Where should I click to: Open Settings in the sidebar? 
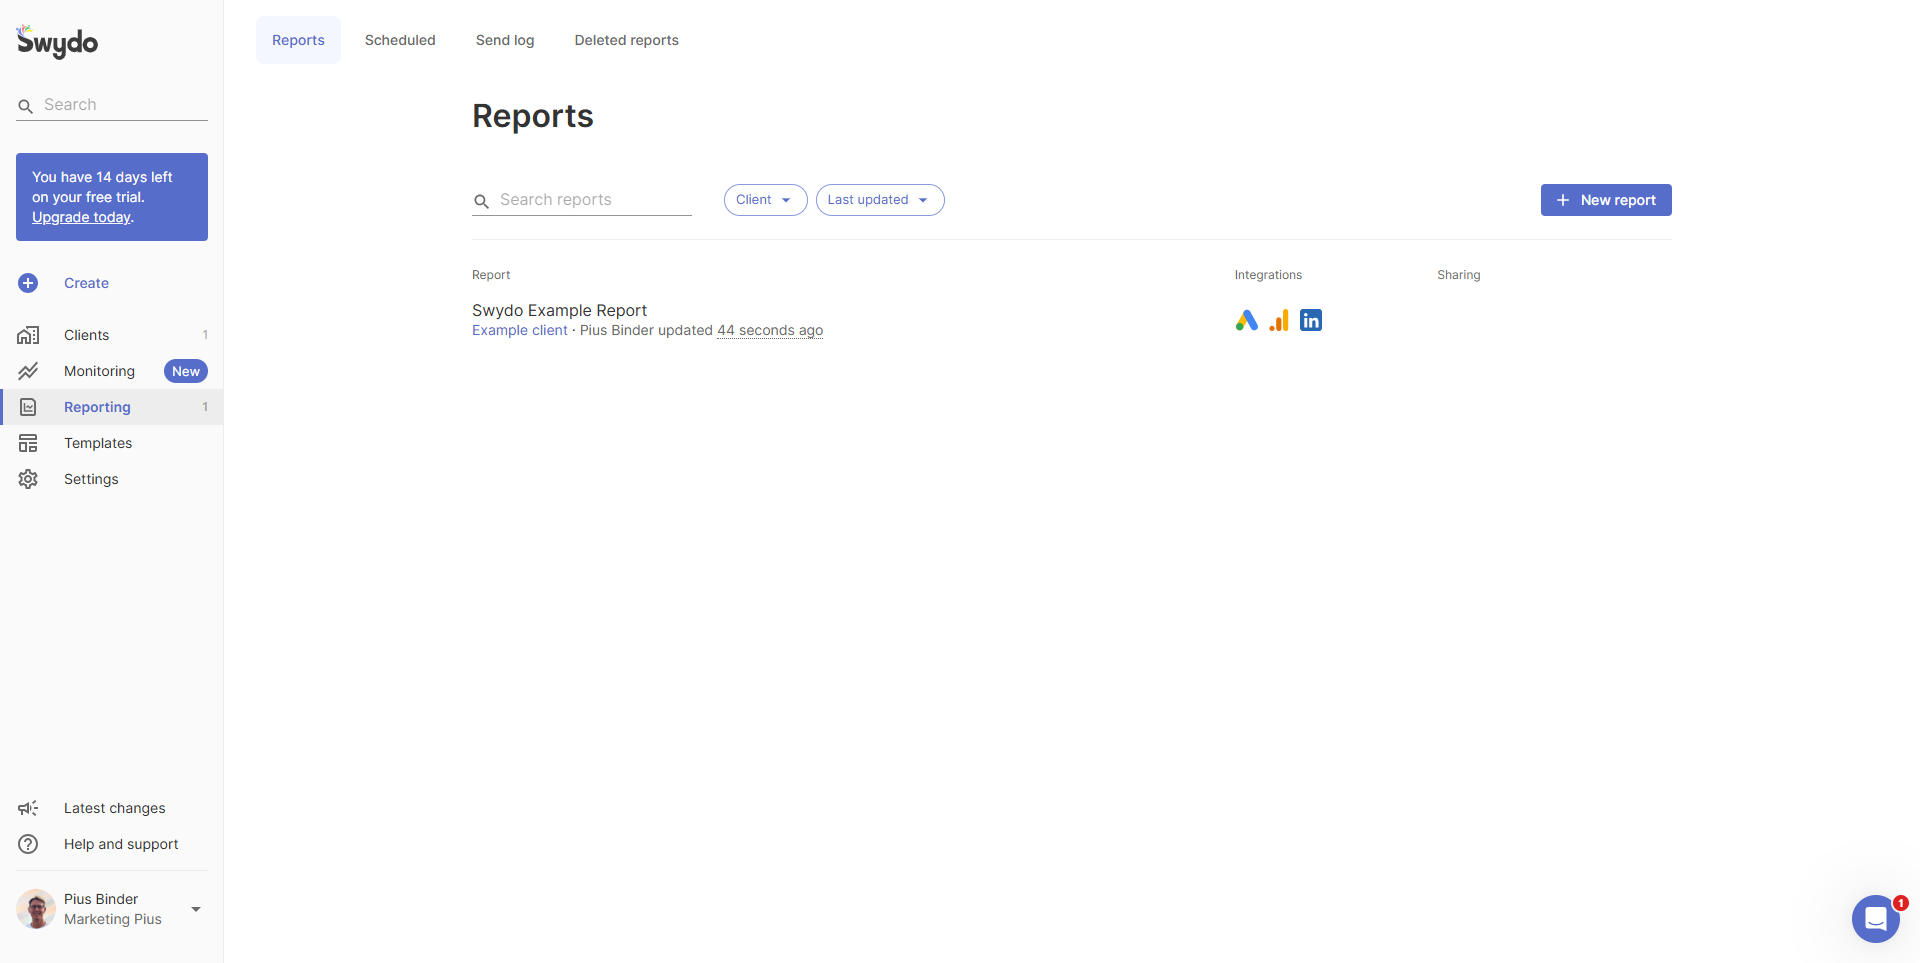(x=112, y=479)
